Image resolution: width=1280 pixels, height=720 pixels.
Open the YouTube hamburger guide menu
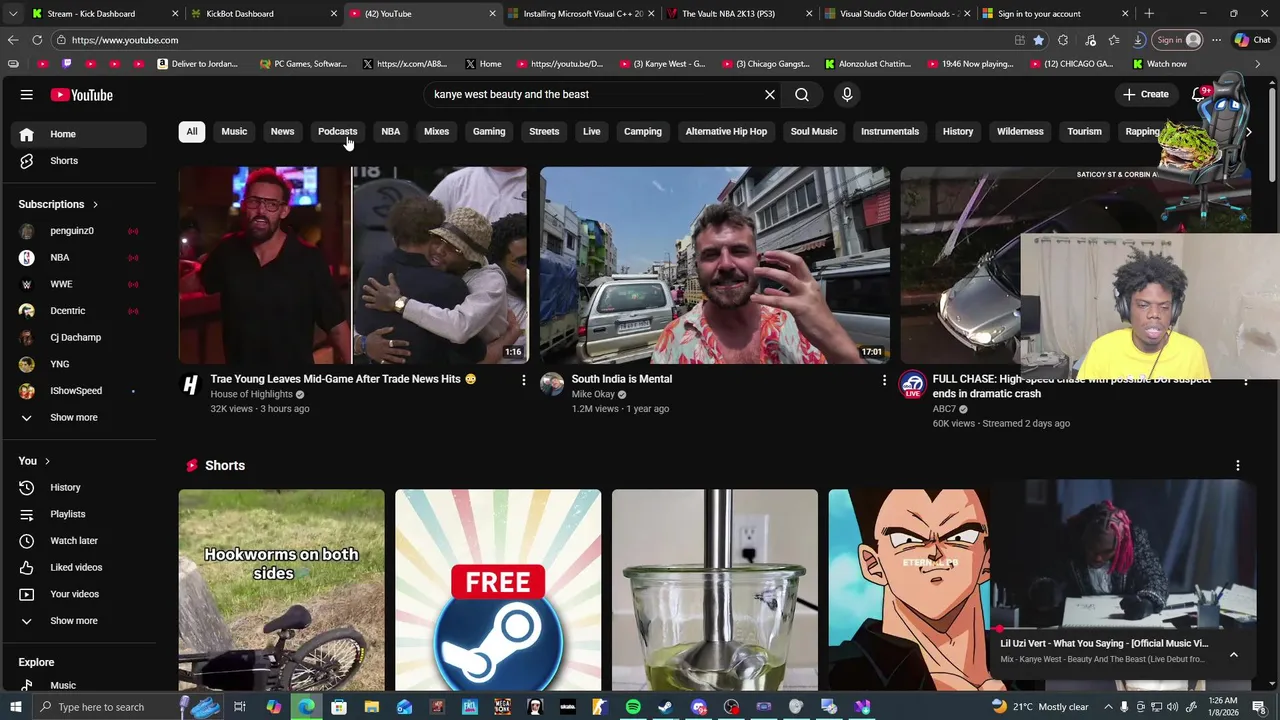(x=27, y=95)
